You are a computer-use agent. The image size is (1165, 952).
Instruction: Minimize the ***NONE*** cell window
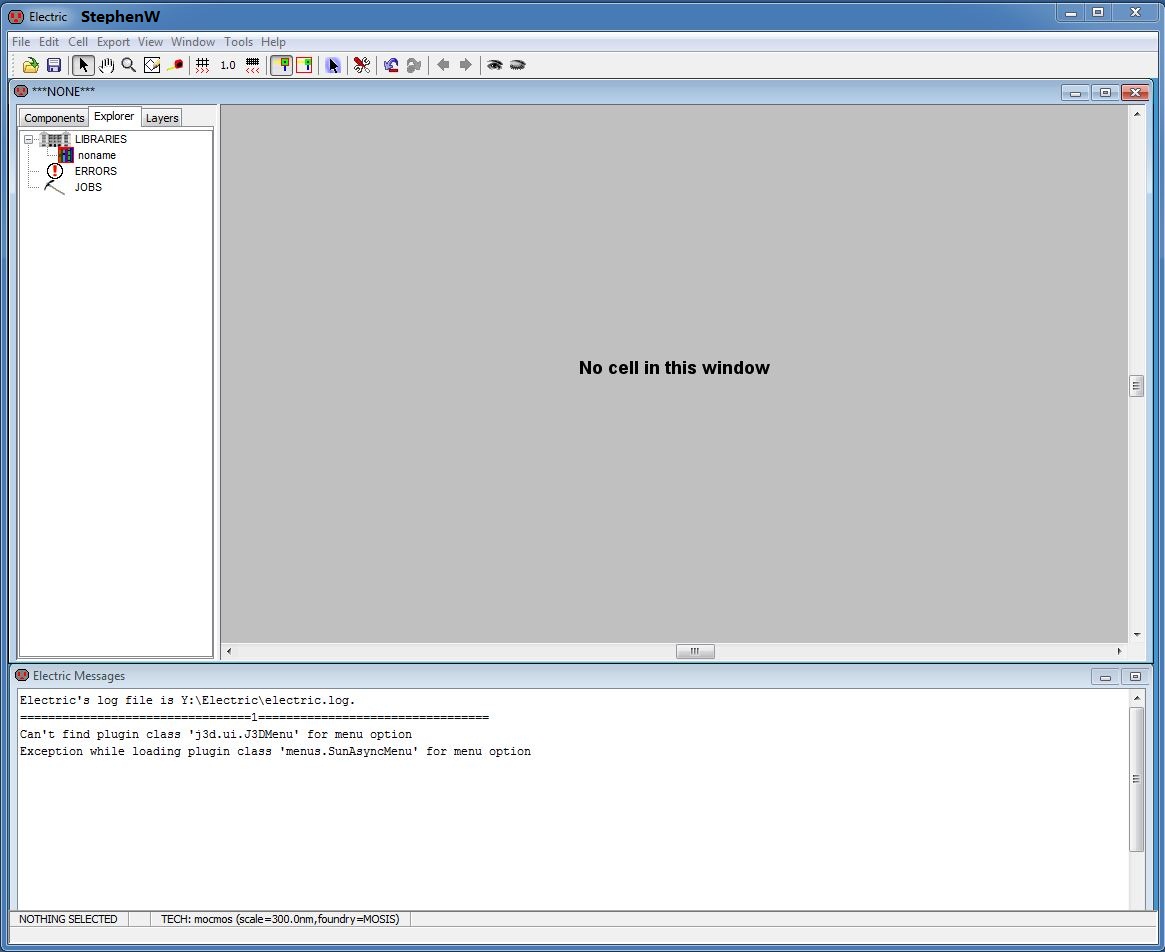1075,92
